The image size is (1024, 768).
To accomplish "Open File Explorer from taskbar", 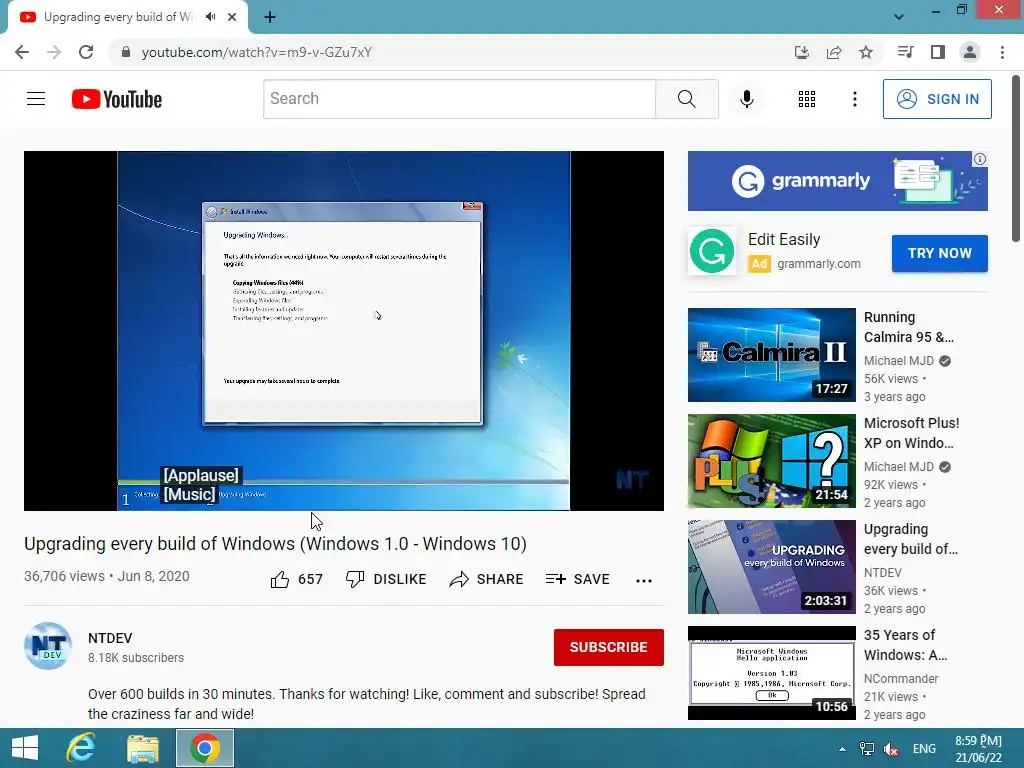I will point(142,748).
